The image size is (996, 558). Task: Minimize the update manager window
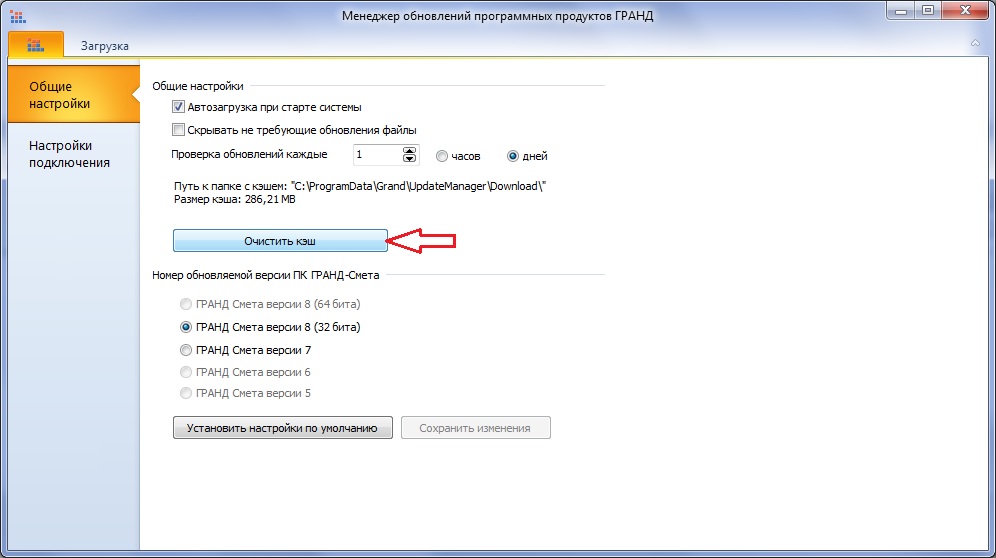click(901, 11)
